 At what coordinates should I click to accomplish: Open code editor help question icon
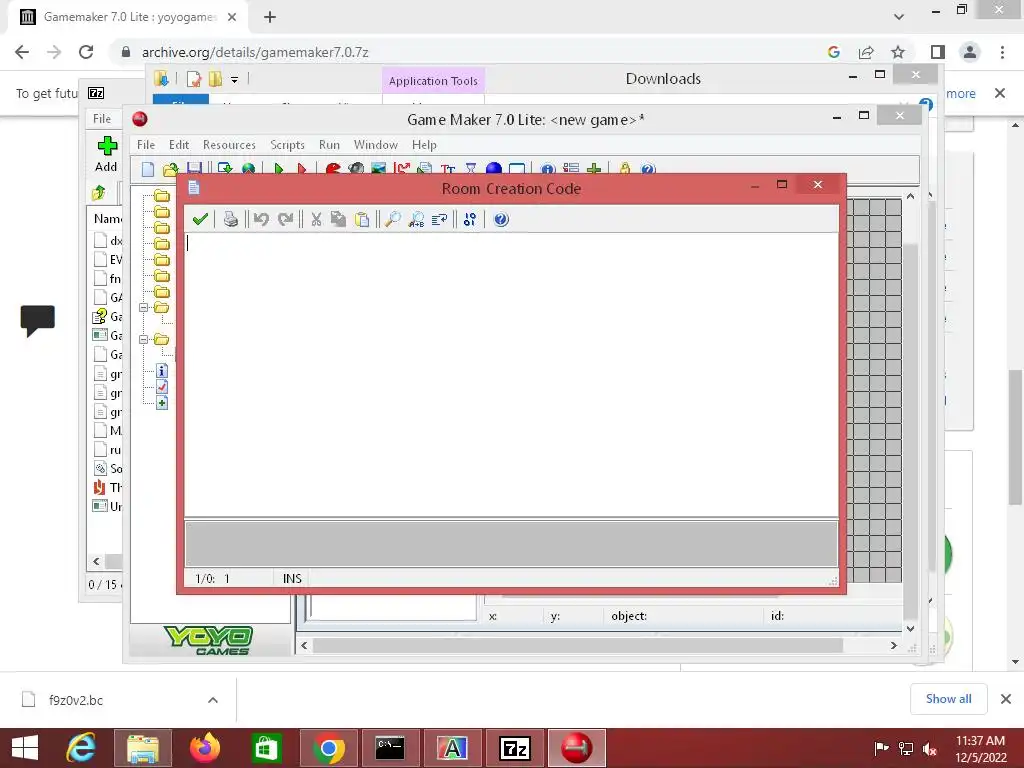click(501, 219)
